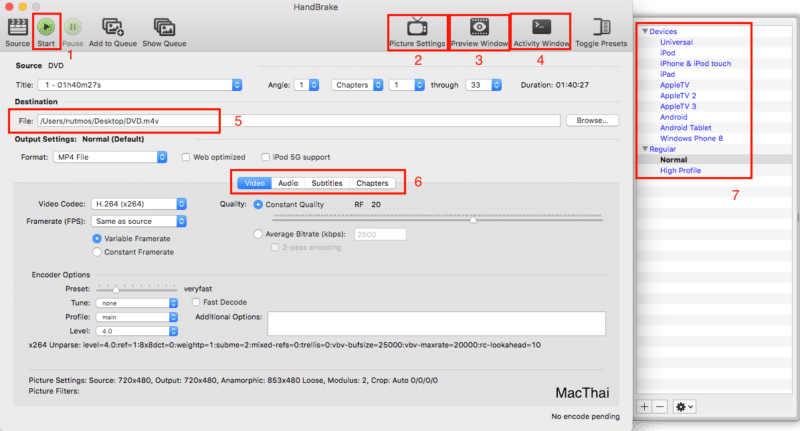Select the AppleTV preset
The width and height of the screenshot is (800, 431).
(x=674, y=85)
